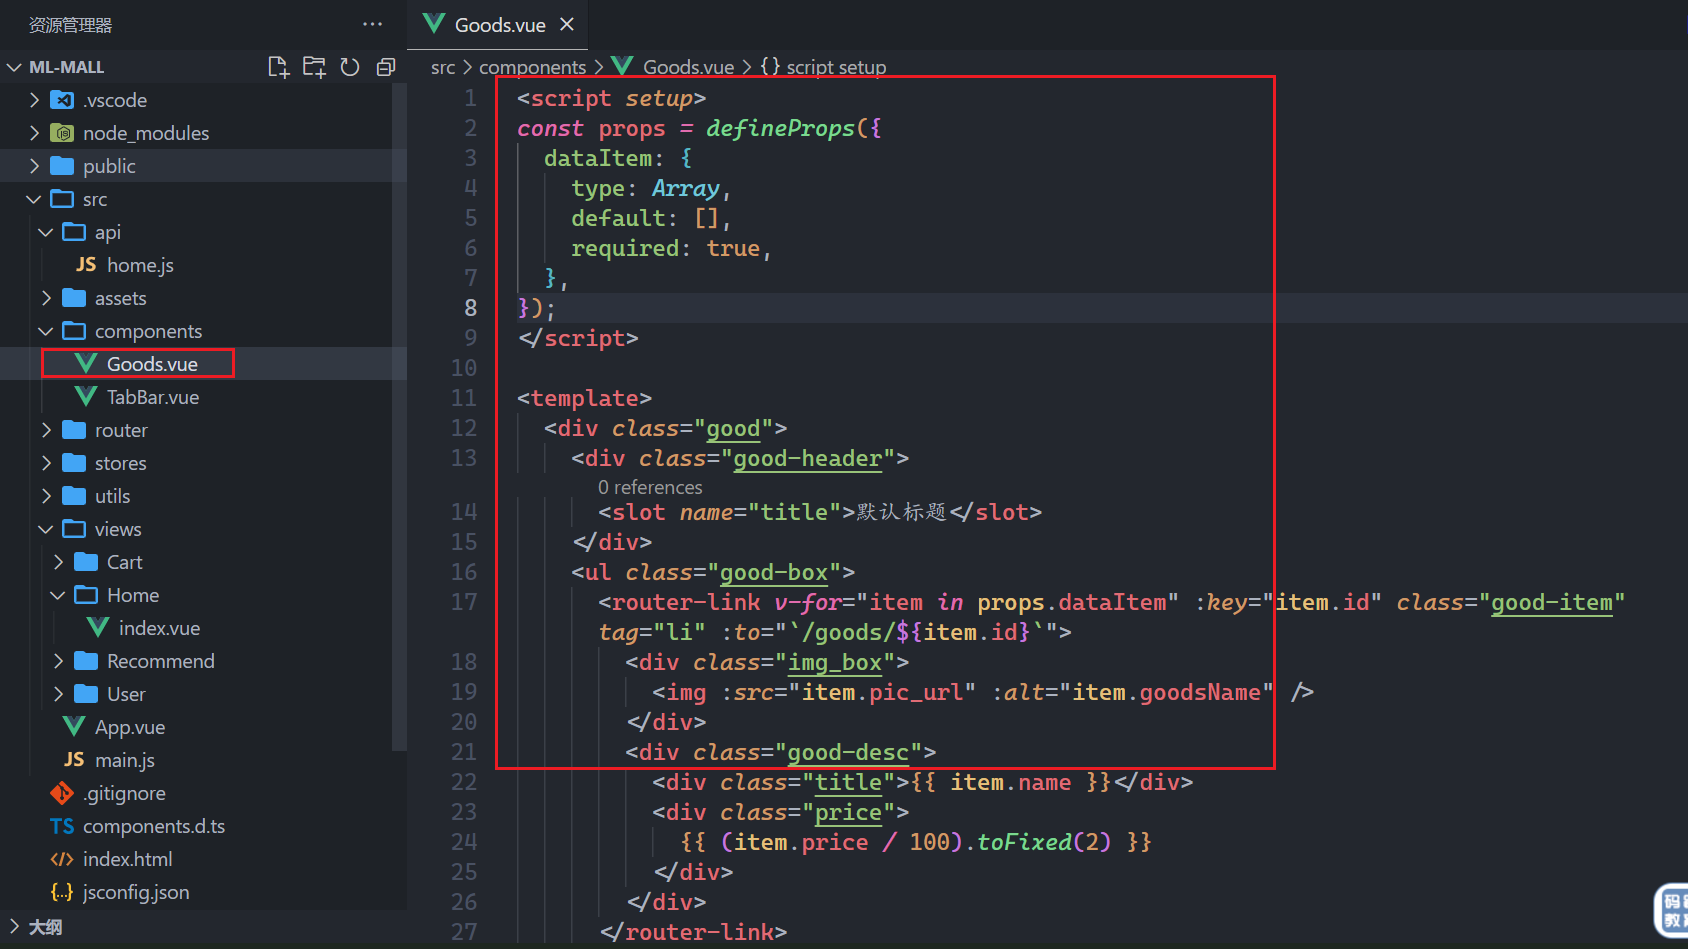Expand the utils folder
The height and width of the screenshot is (949, 1688).
pos(46,496)
